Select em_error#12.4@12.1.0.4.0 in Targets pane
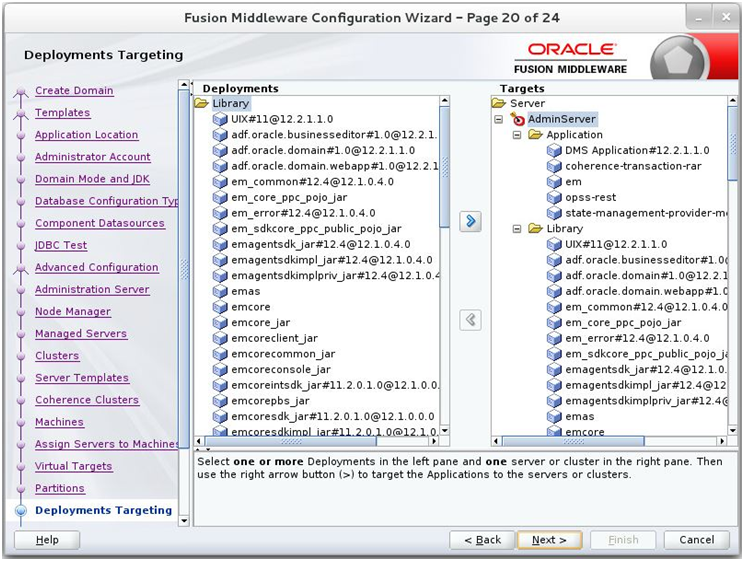 click(637, 338)
